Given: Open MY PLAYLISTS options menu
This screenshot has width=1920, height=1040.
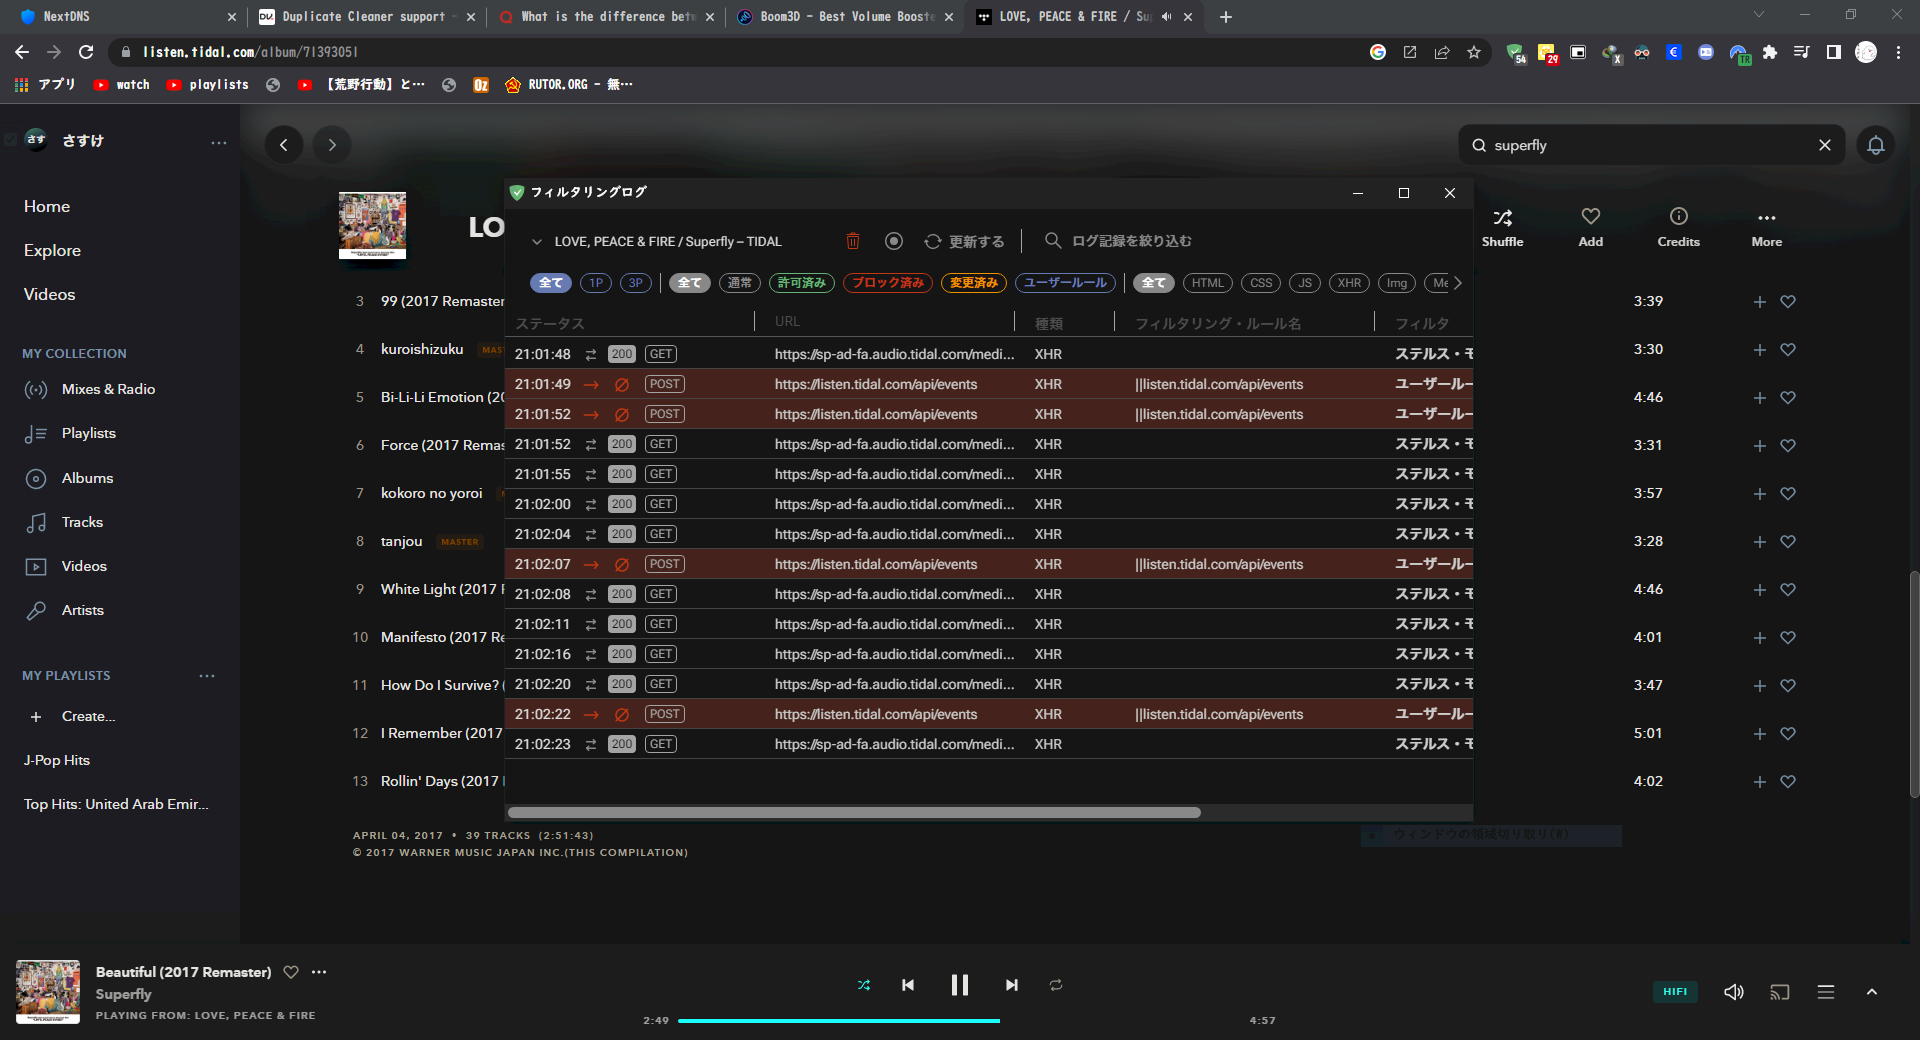Looking at the screenshot, I should tap(207, 676).
